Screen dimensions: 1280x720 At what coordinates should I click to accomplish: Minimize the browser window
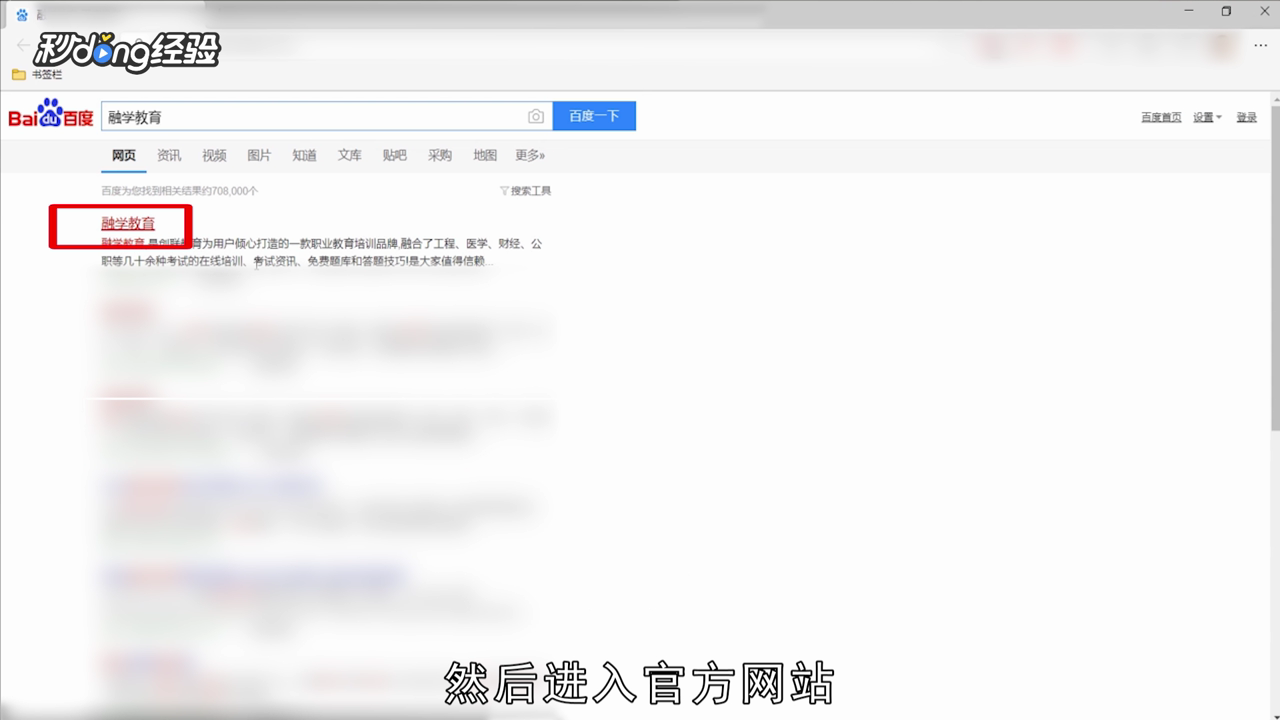tap(1191, 11)
